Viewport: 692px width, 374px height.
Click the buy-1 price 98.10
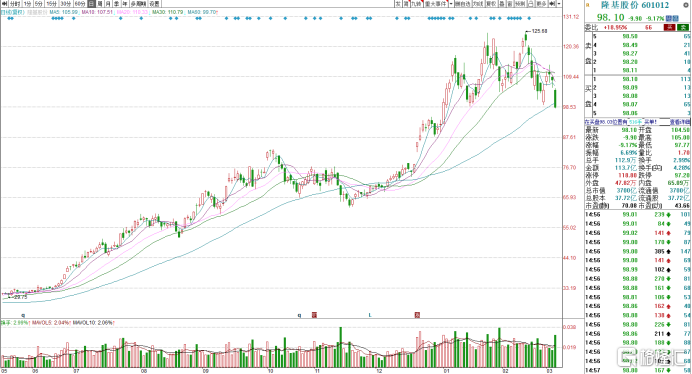point(630,79)
